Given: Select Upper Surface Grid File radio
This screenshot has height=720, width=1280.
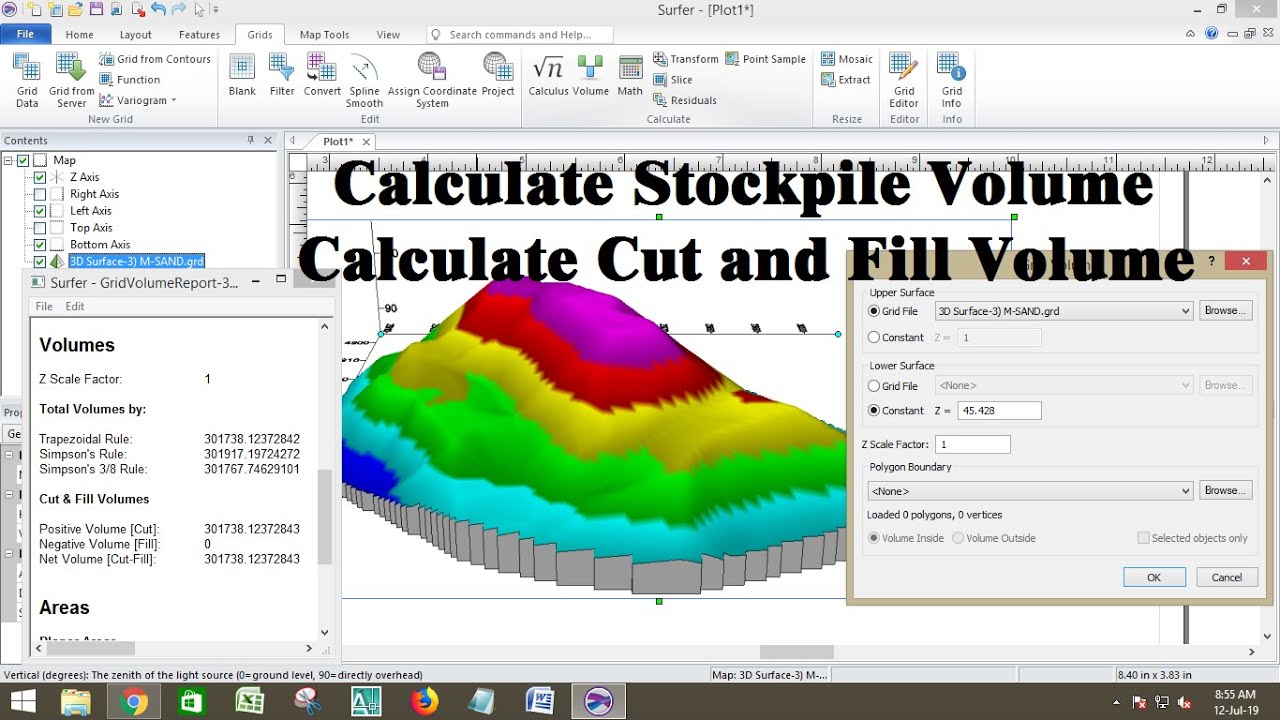Looking at the screenshot, I should coord(875,311).
